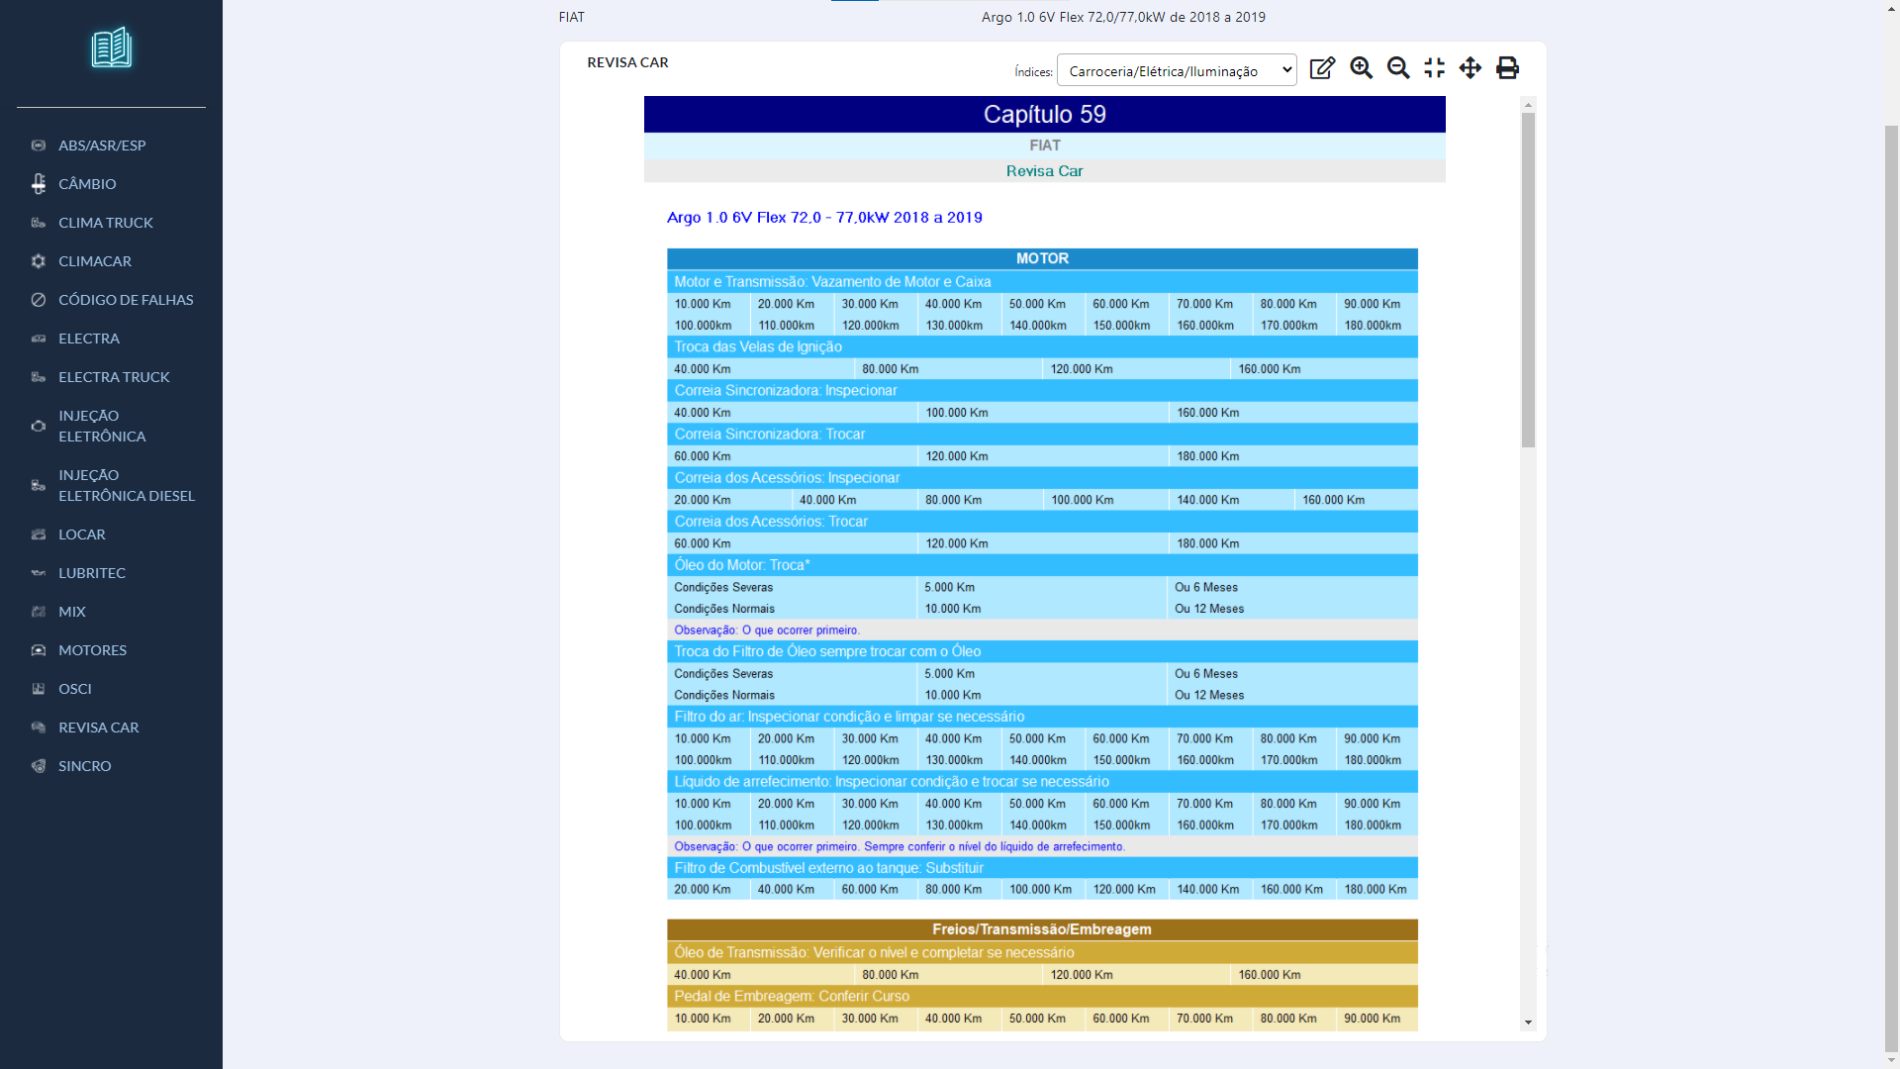Click the document vertical scrollbar thumb

click(1528, 280)
